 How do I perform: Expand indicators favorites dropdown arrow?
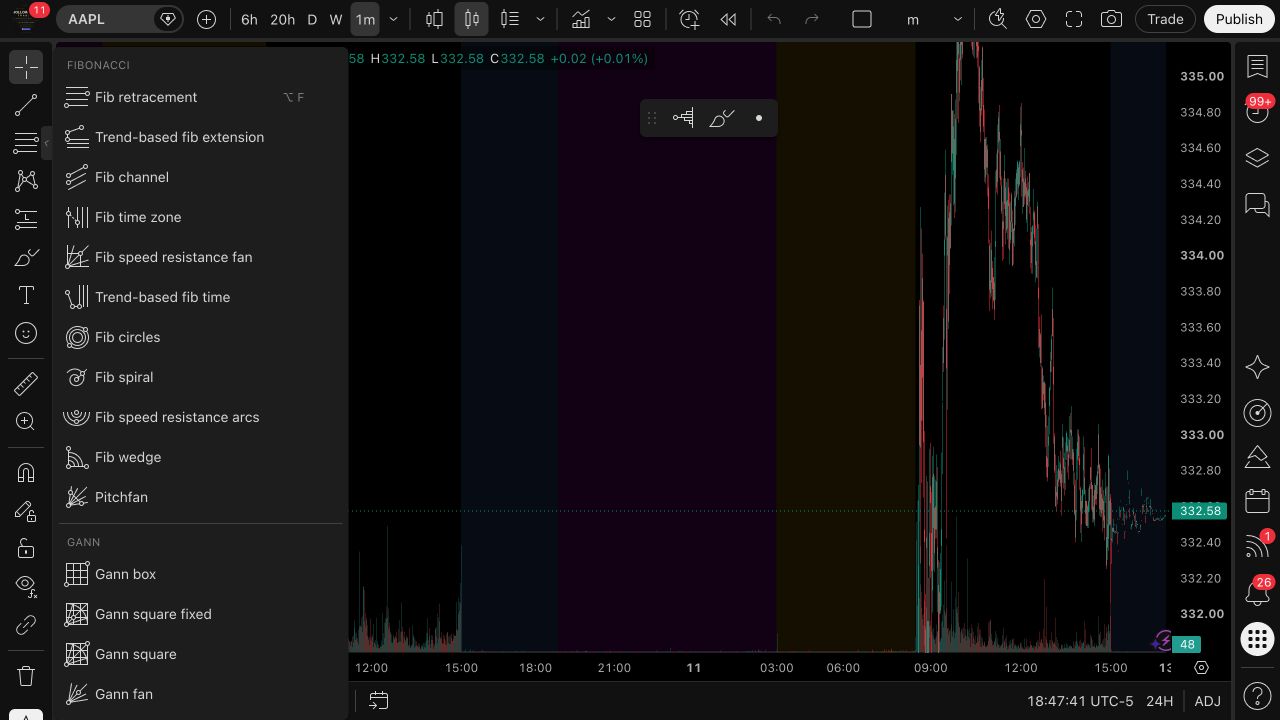pos(611,19)
